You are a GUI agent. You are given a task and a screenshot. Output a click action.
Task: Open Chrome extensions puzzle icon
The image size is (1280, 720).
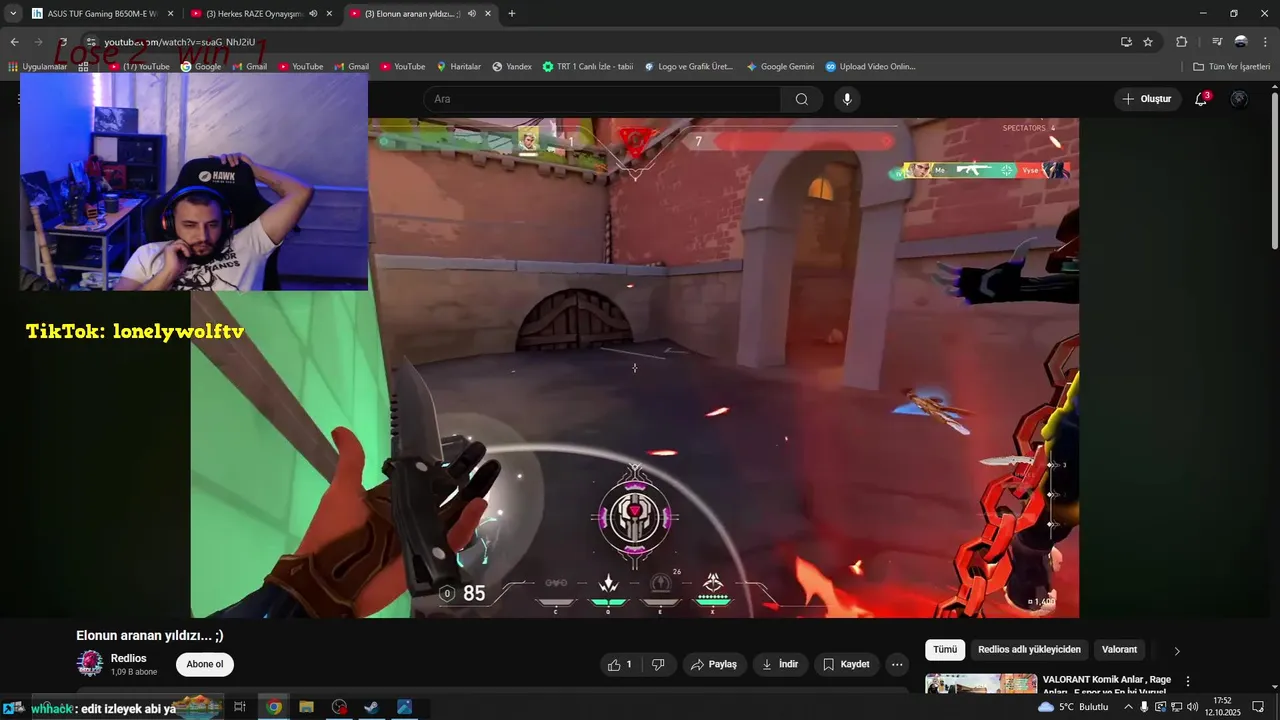tap(1181, 42)
